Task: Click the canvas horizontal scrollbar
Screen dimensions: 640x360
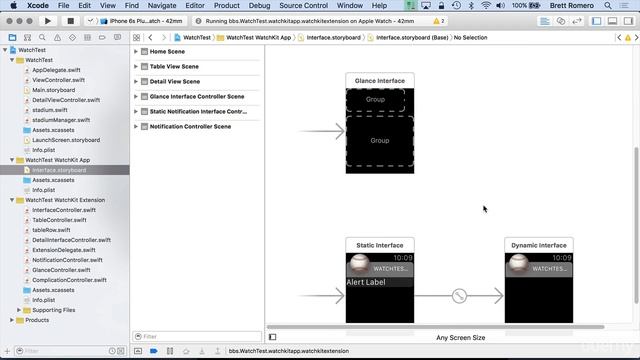Action: point(436,327)
